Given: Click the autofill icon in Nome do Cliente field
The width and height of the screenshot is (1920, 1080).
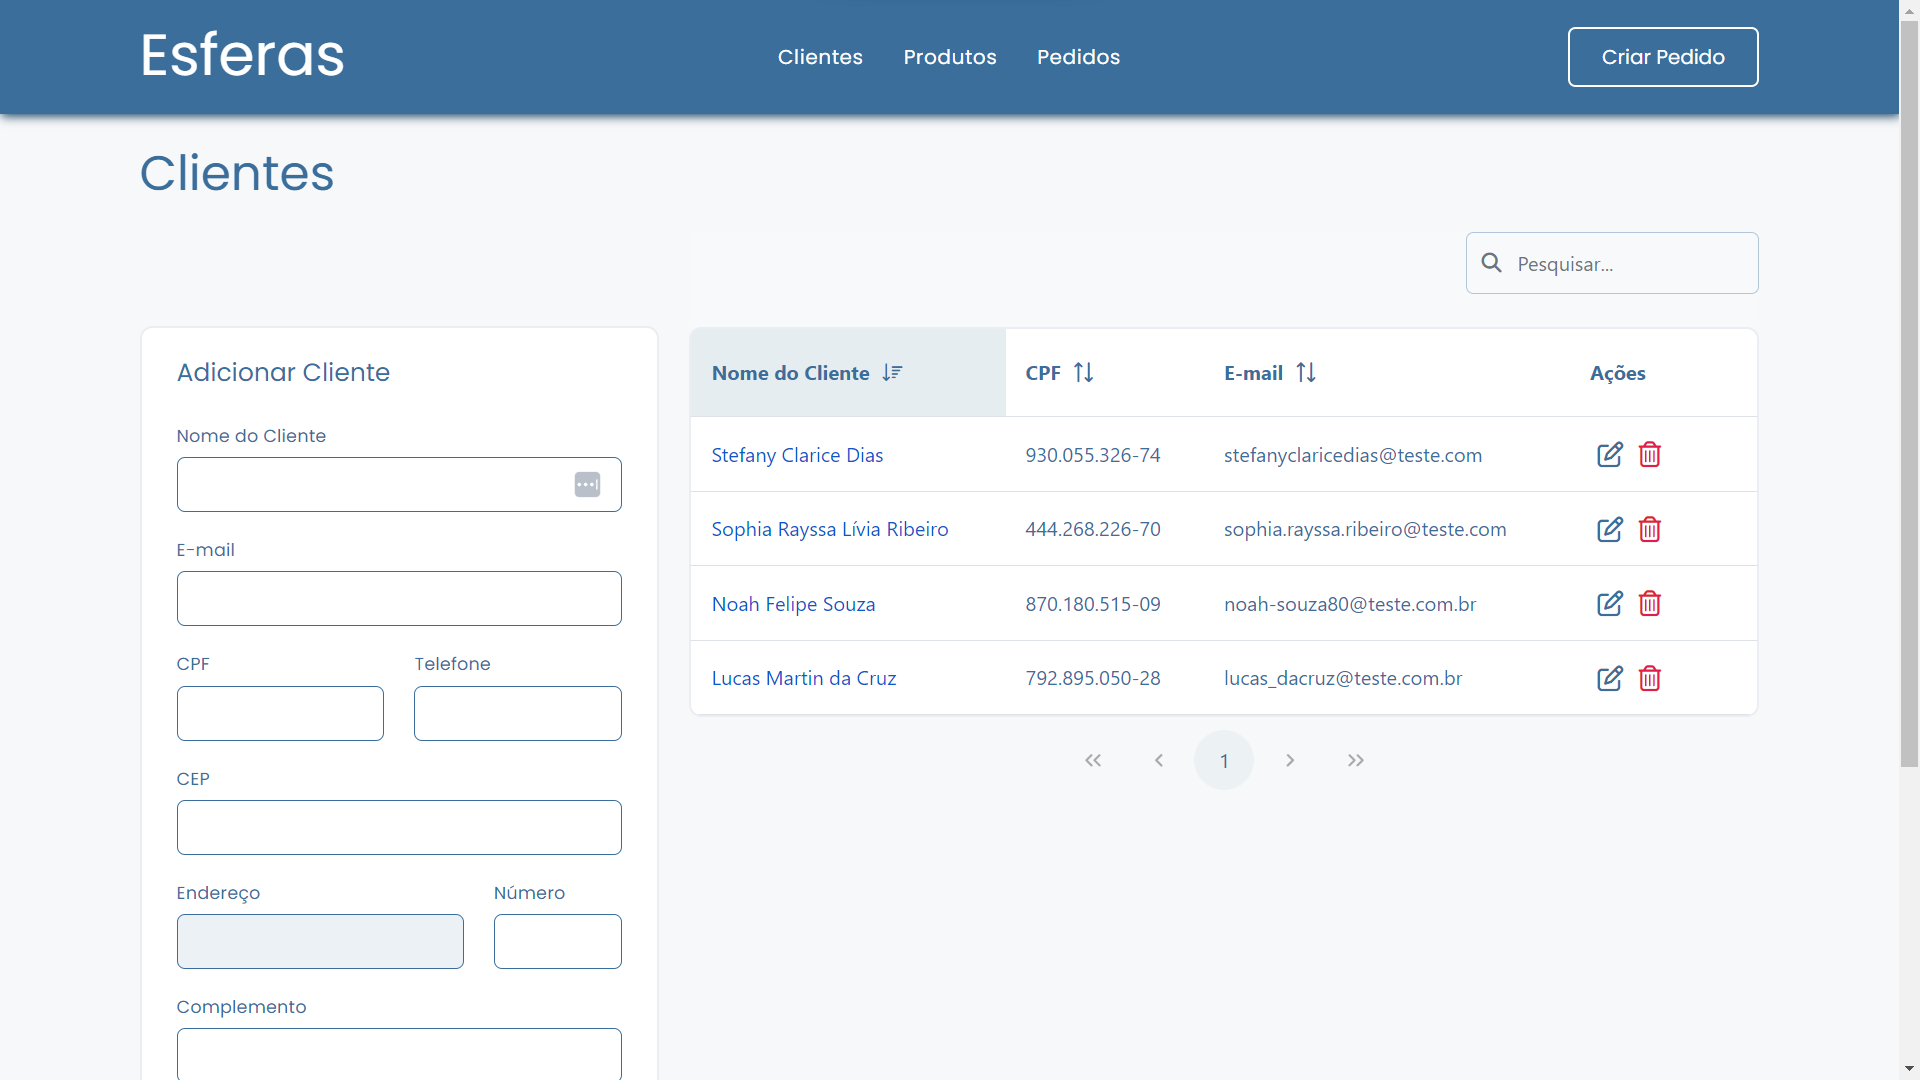Looking at the screenshot, I should 587,485.
